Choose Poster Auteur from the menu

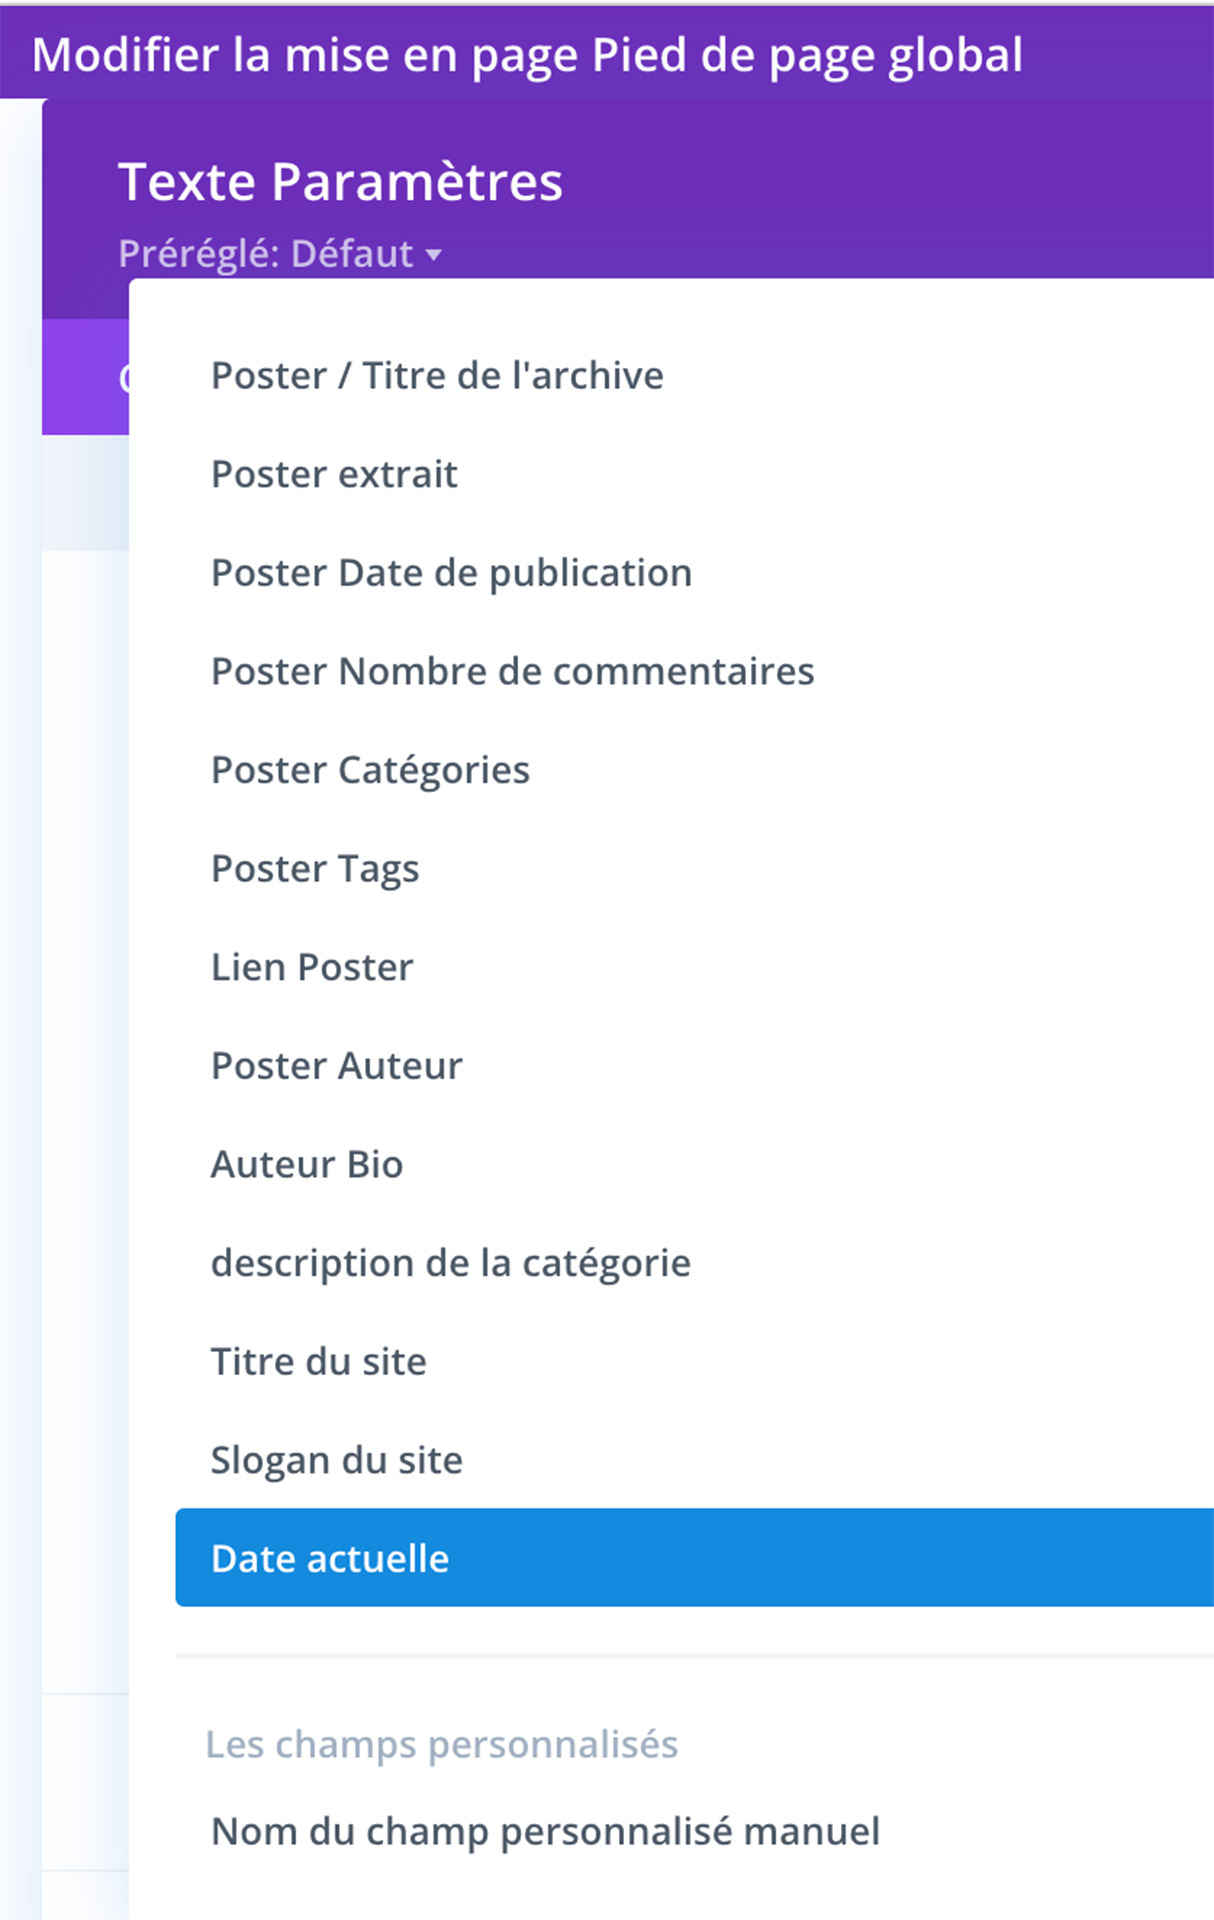[x=336, y=1066]
